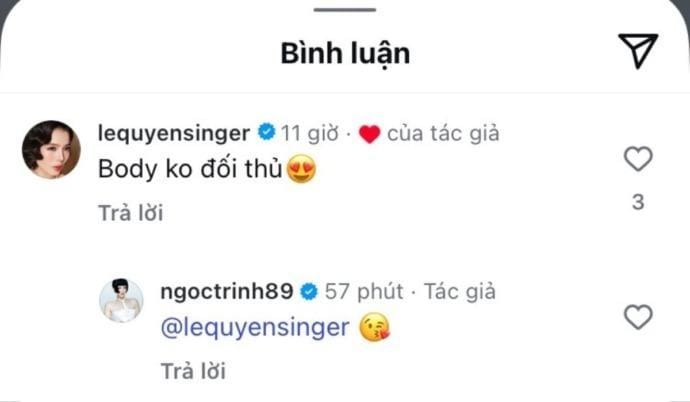The height and width of the screenshot is (402, 690).
Task: Like lequyensinger's comment with the heart
Action: coord(637,159)
